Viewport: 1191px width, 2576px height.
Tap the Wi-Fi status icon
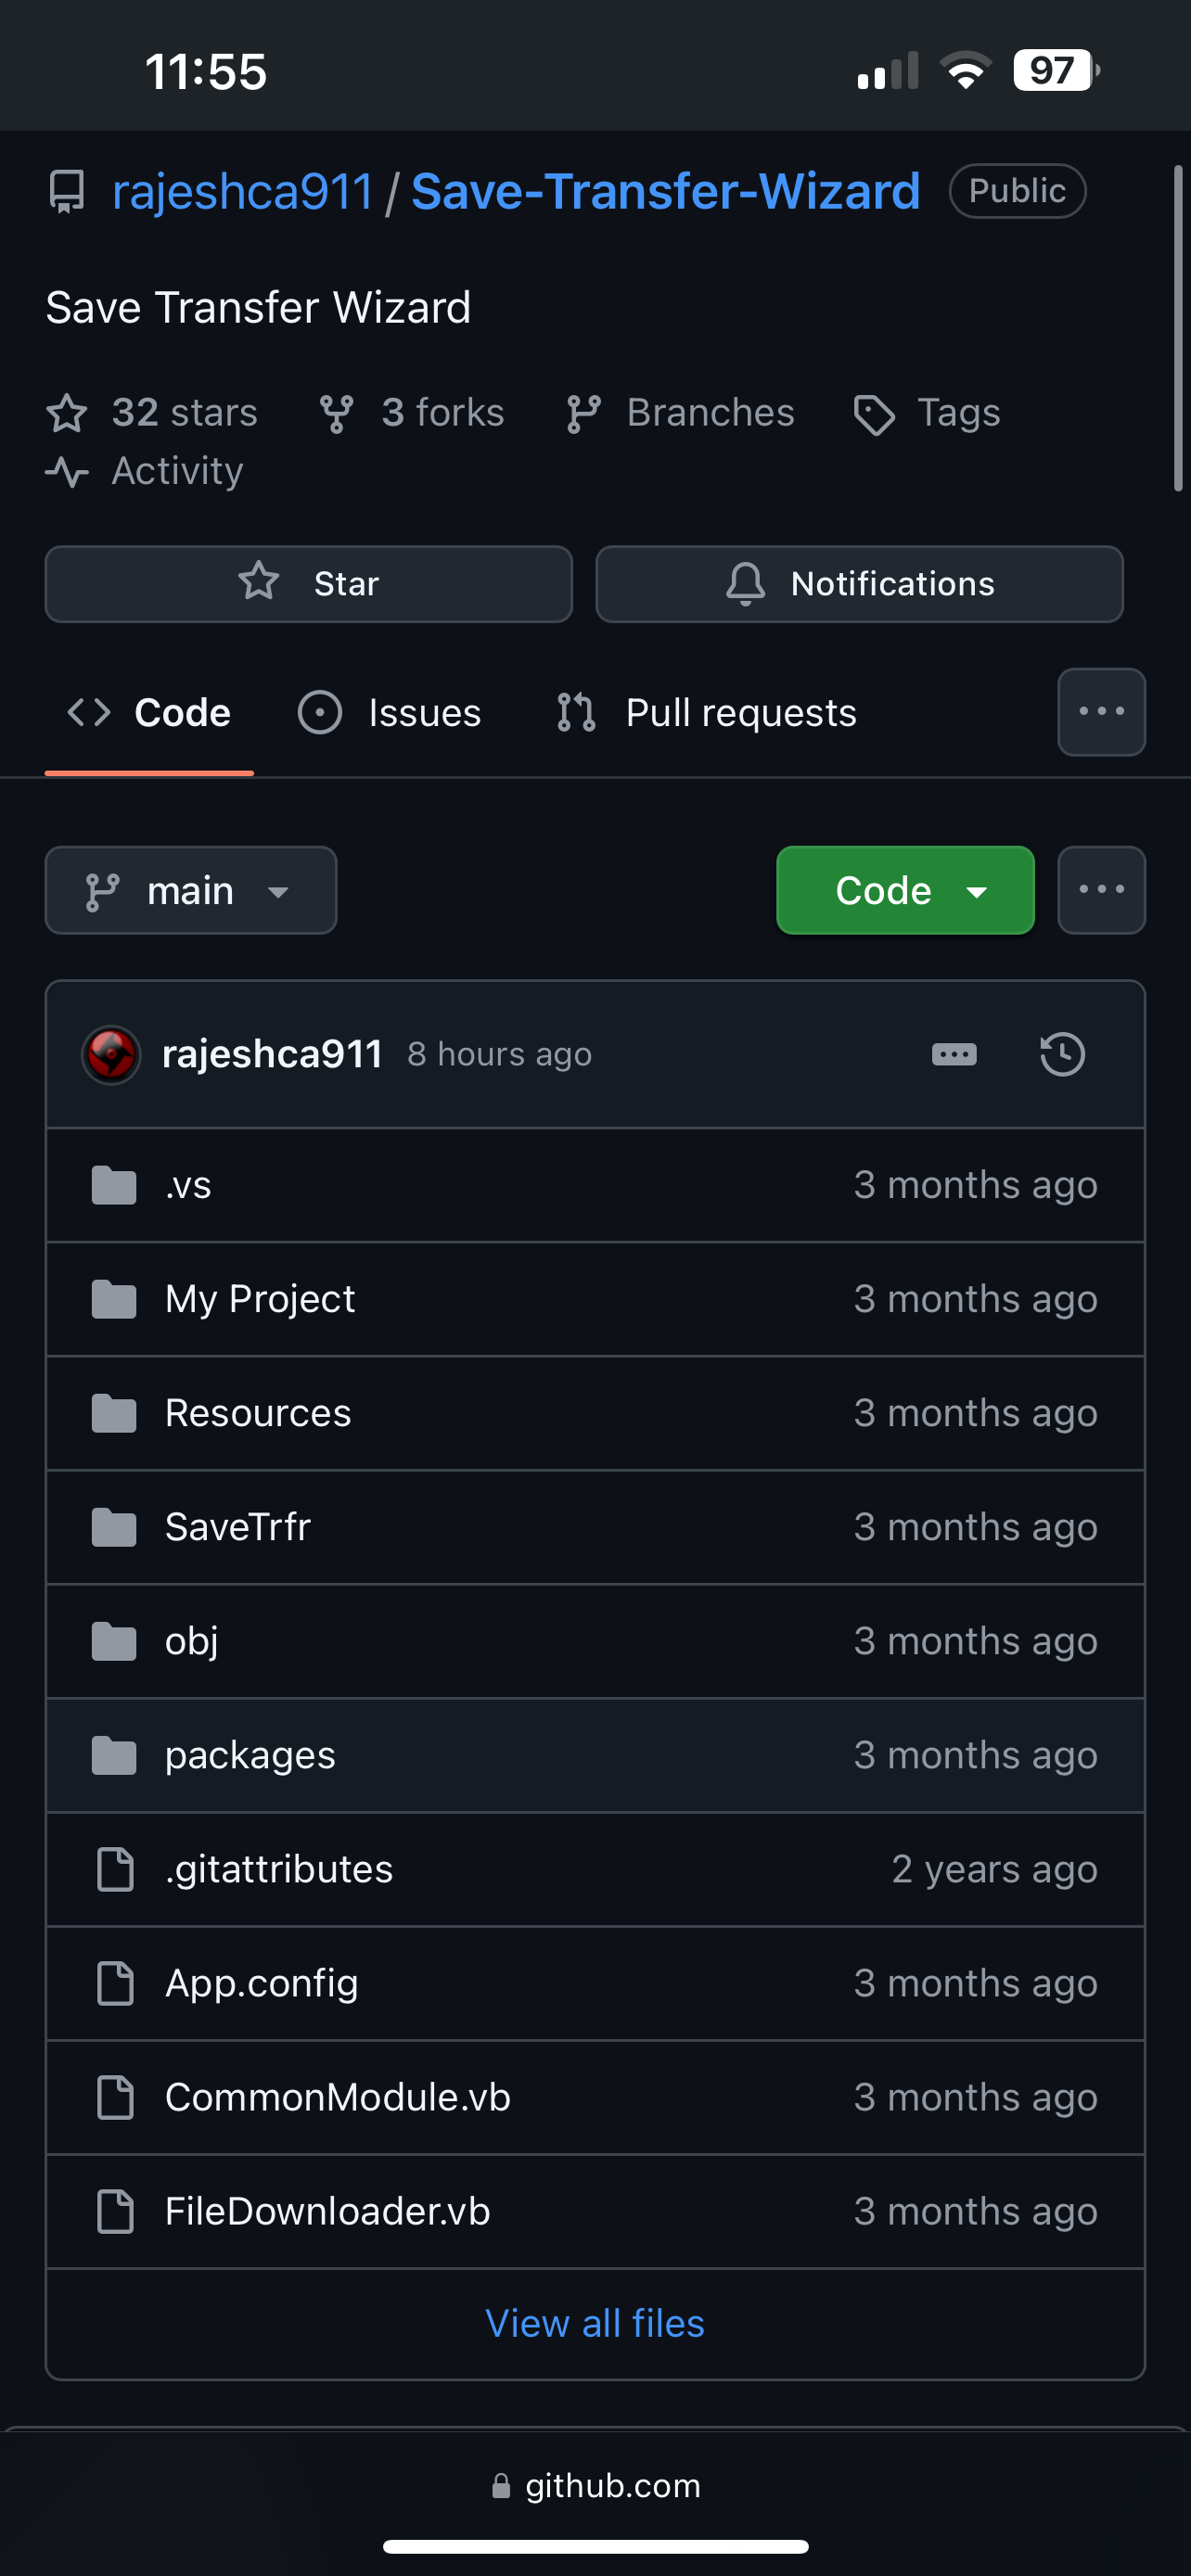pyautogui.click(x=965, y=70)
